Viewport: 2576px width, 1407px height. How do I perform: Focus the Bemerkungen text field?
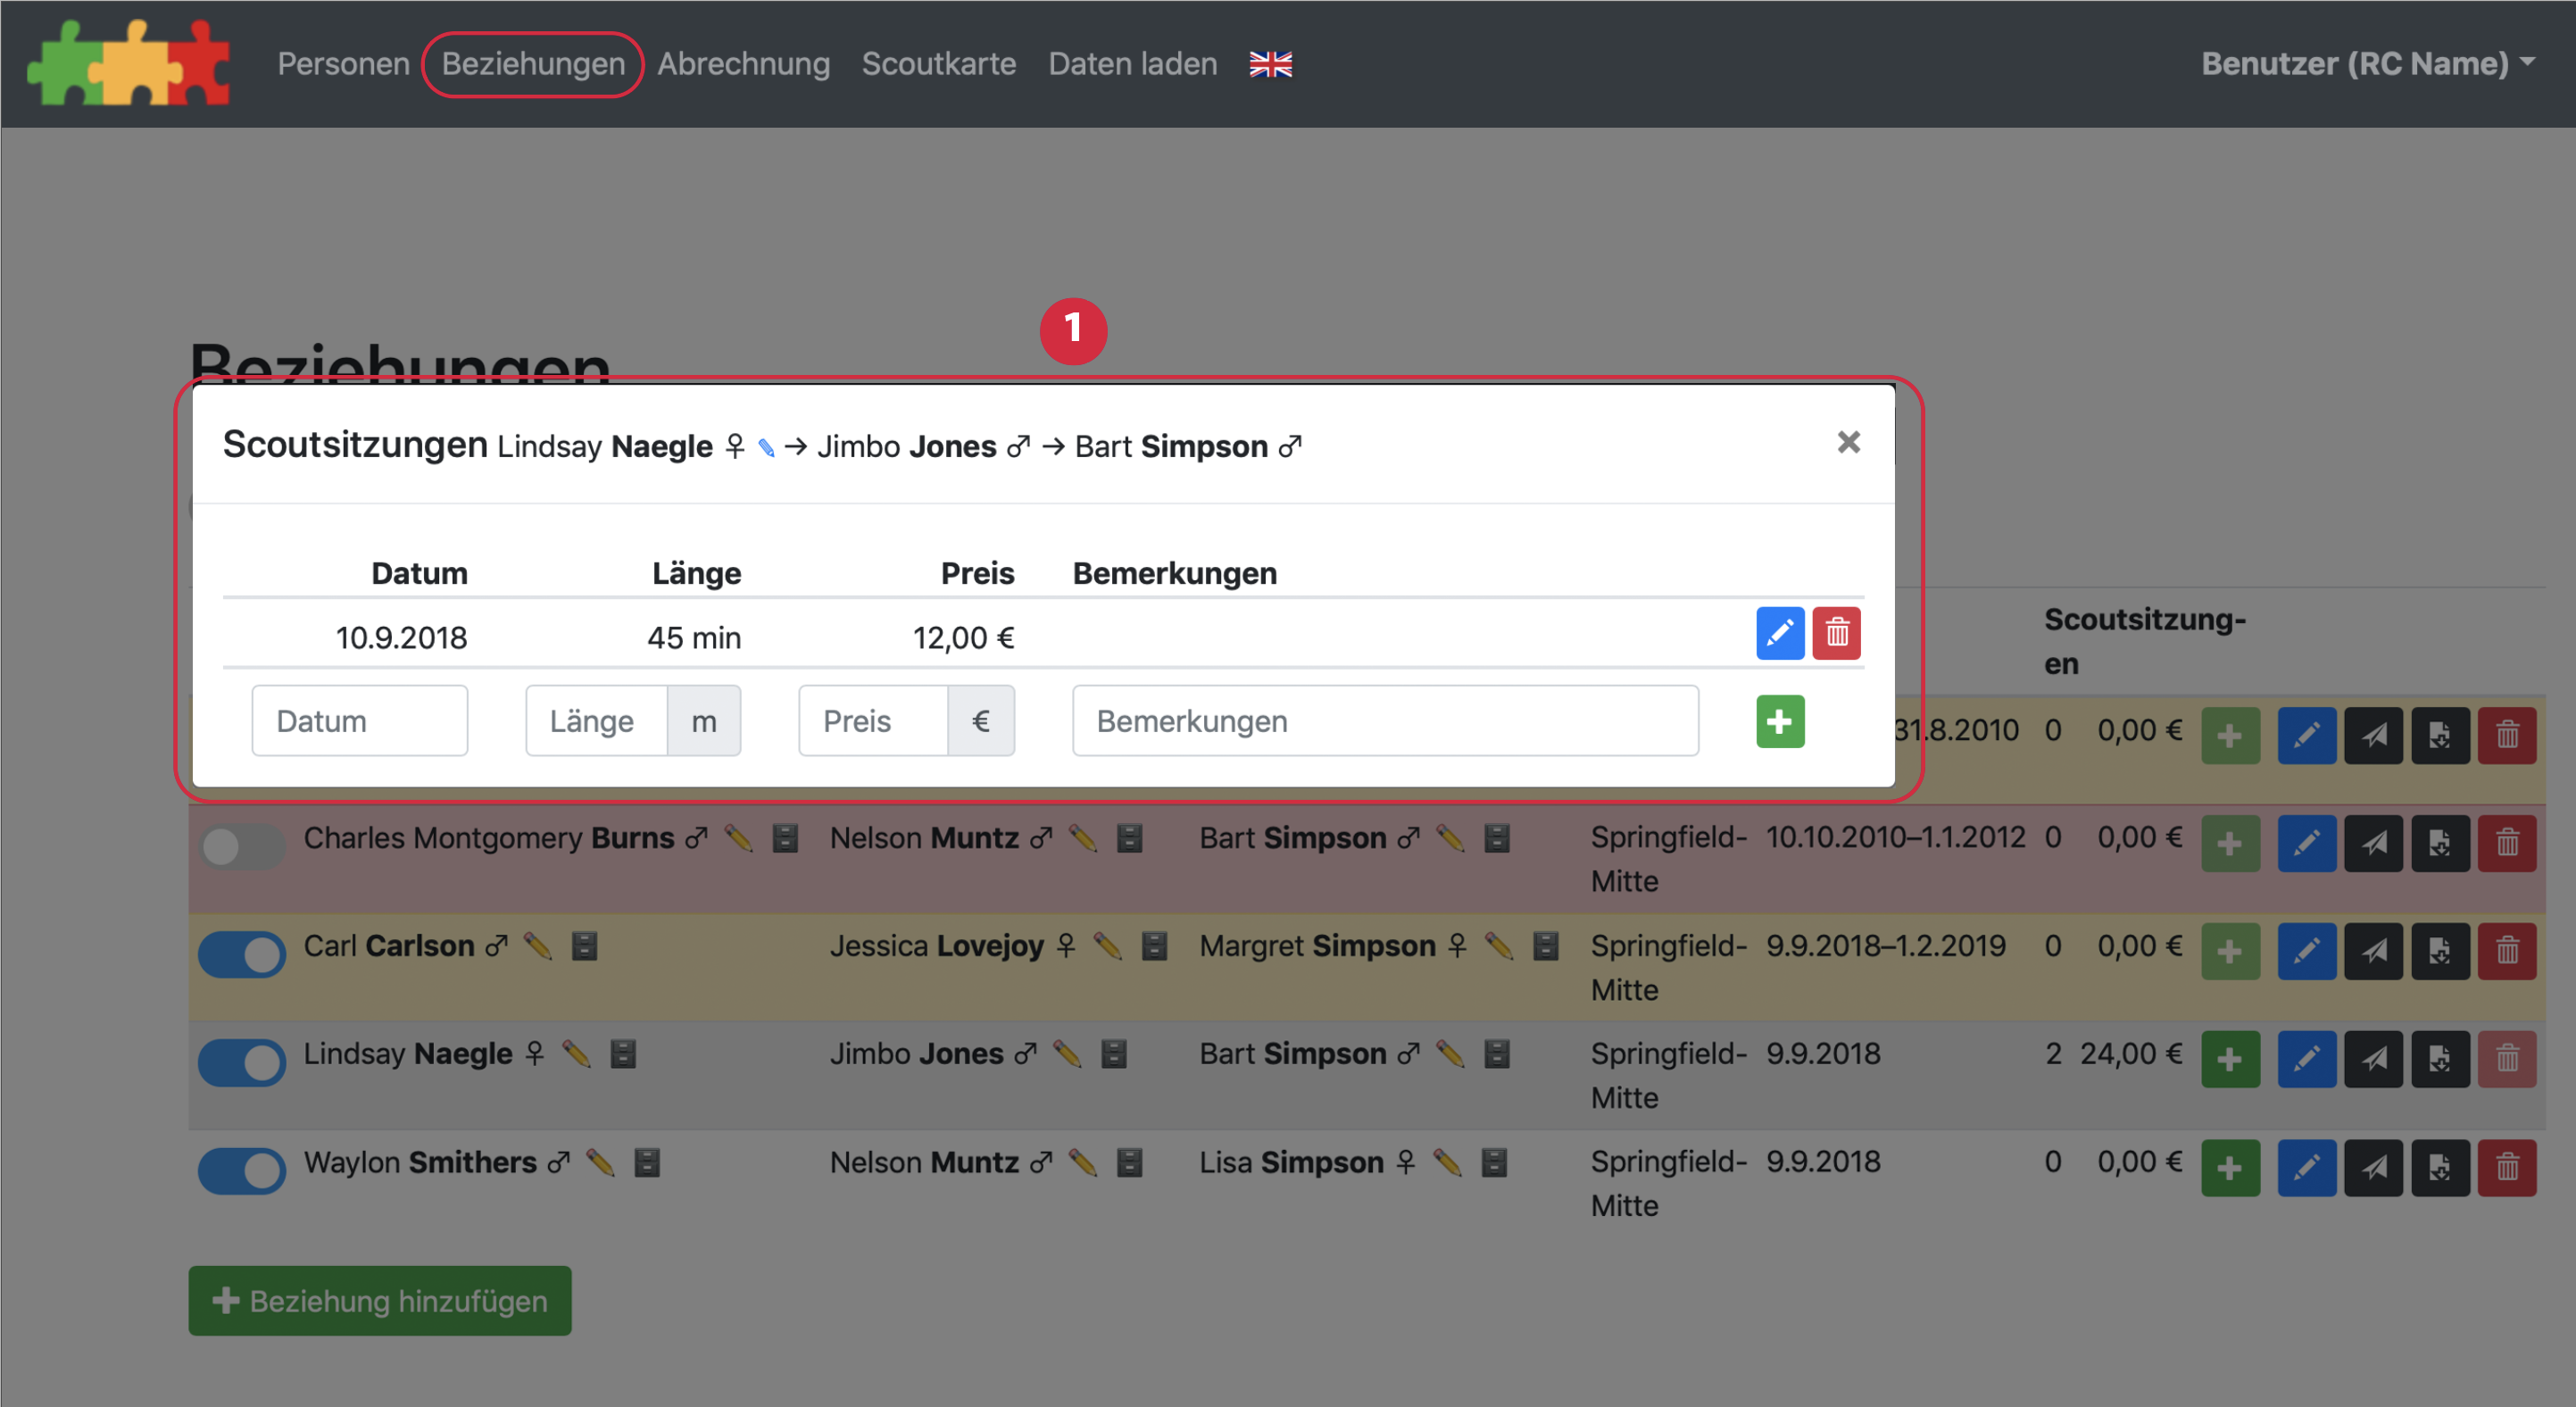click(x=1384, y=721)
